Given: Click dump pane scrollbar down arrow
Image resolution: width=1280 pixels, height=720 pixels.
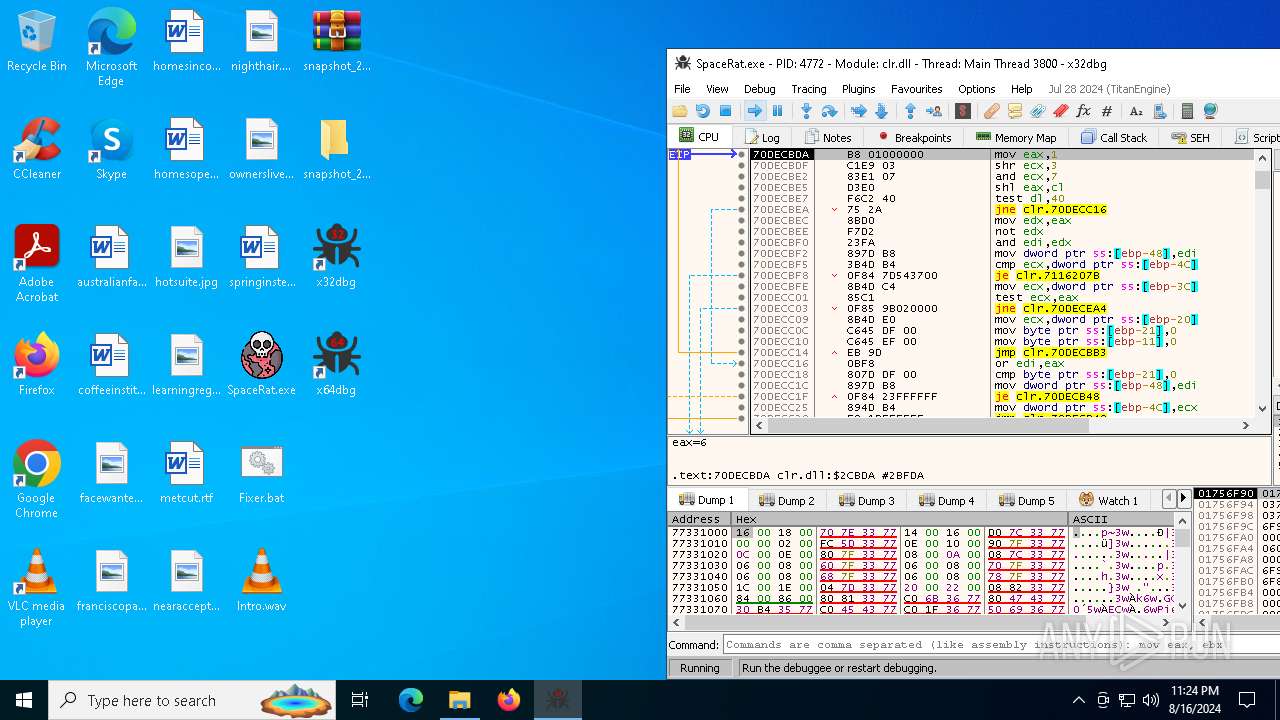Looking at the screenshot, I should [1184, 605].
